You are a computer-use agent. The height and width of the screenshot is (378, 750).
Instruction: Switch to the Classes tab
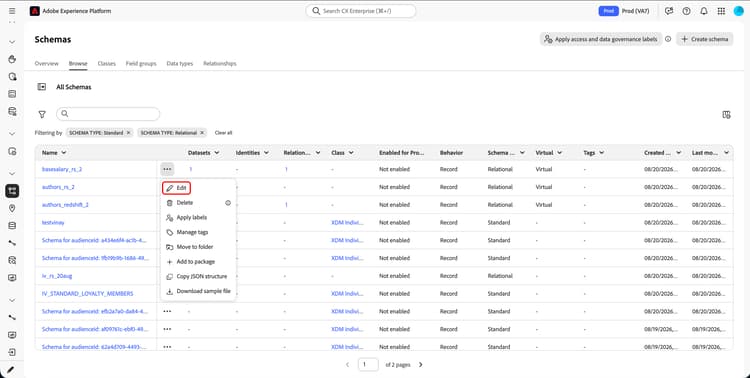point(107,64)
